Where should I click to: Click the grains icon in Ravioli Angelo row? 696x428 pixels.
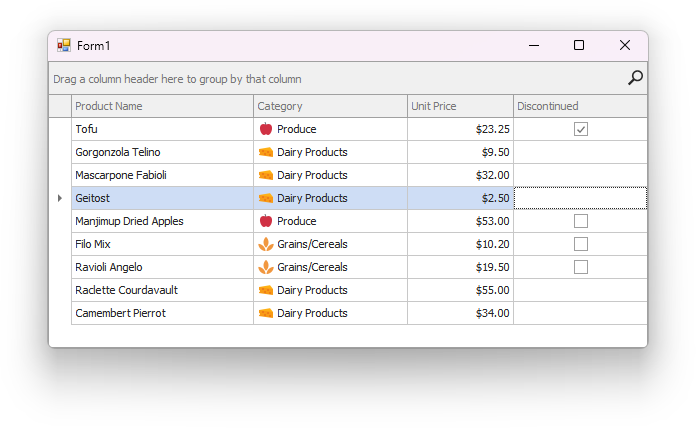tap(266, 267)
